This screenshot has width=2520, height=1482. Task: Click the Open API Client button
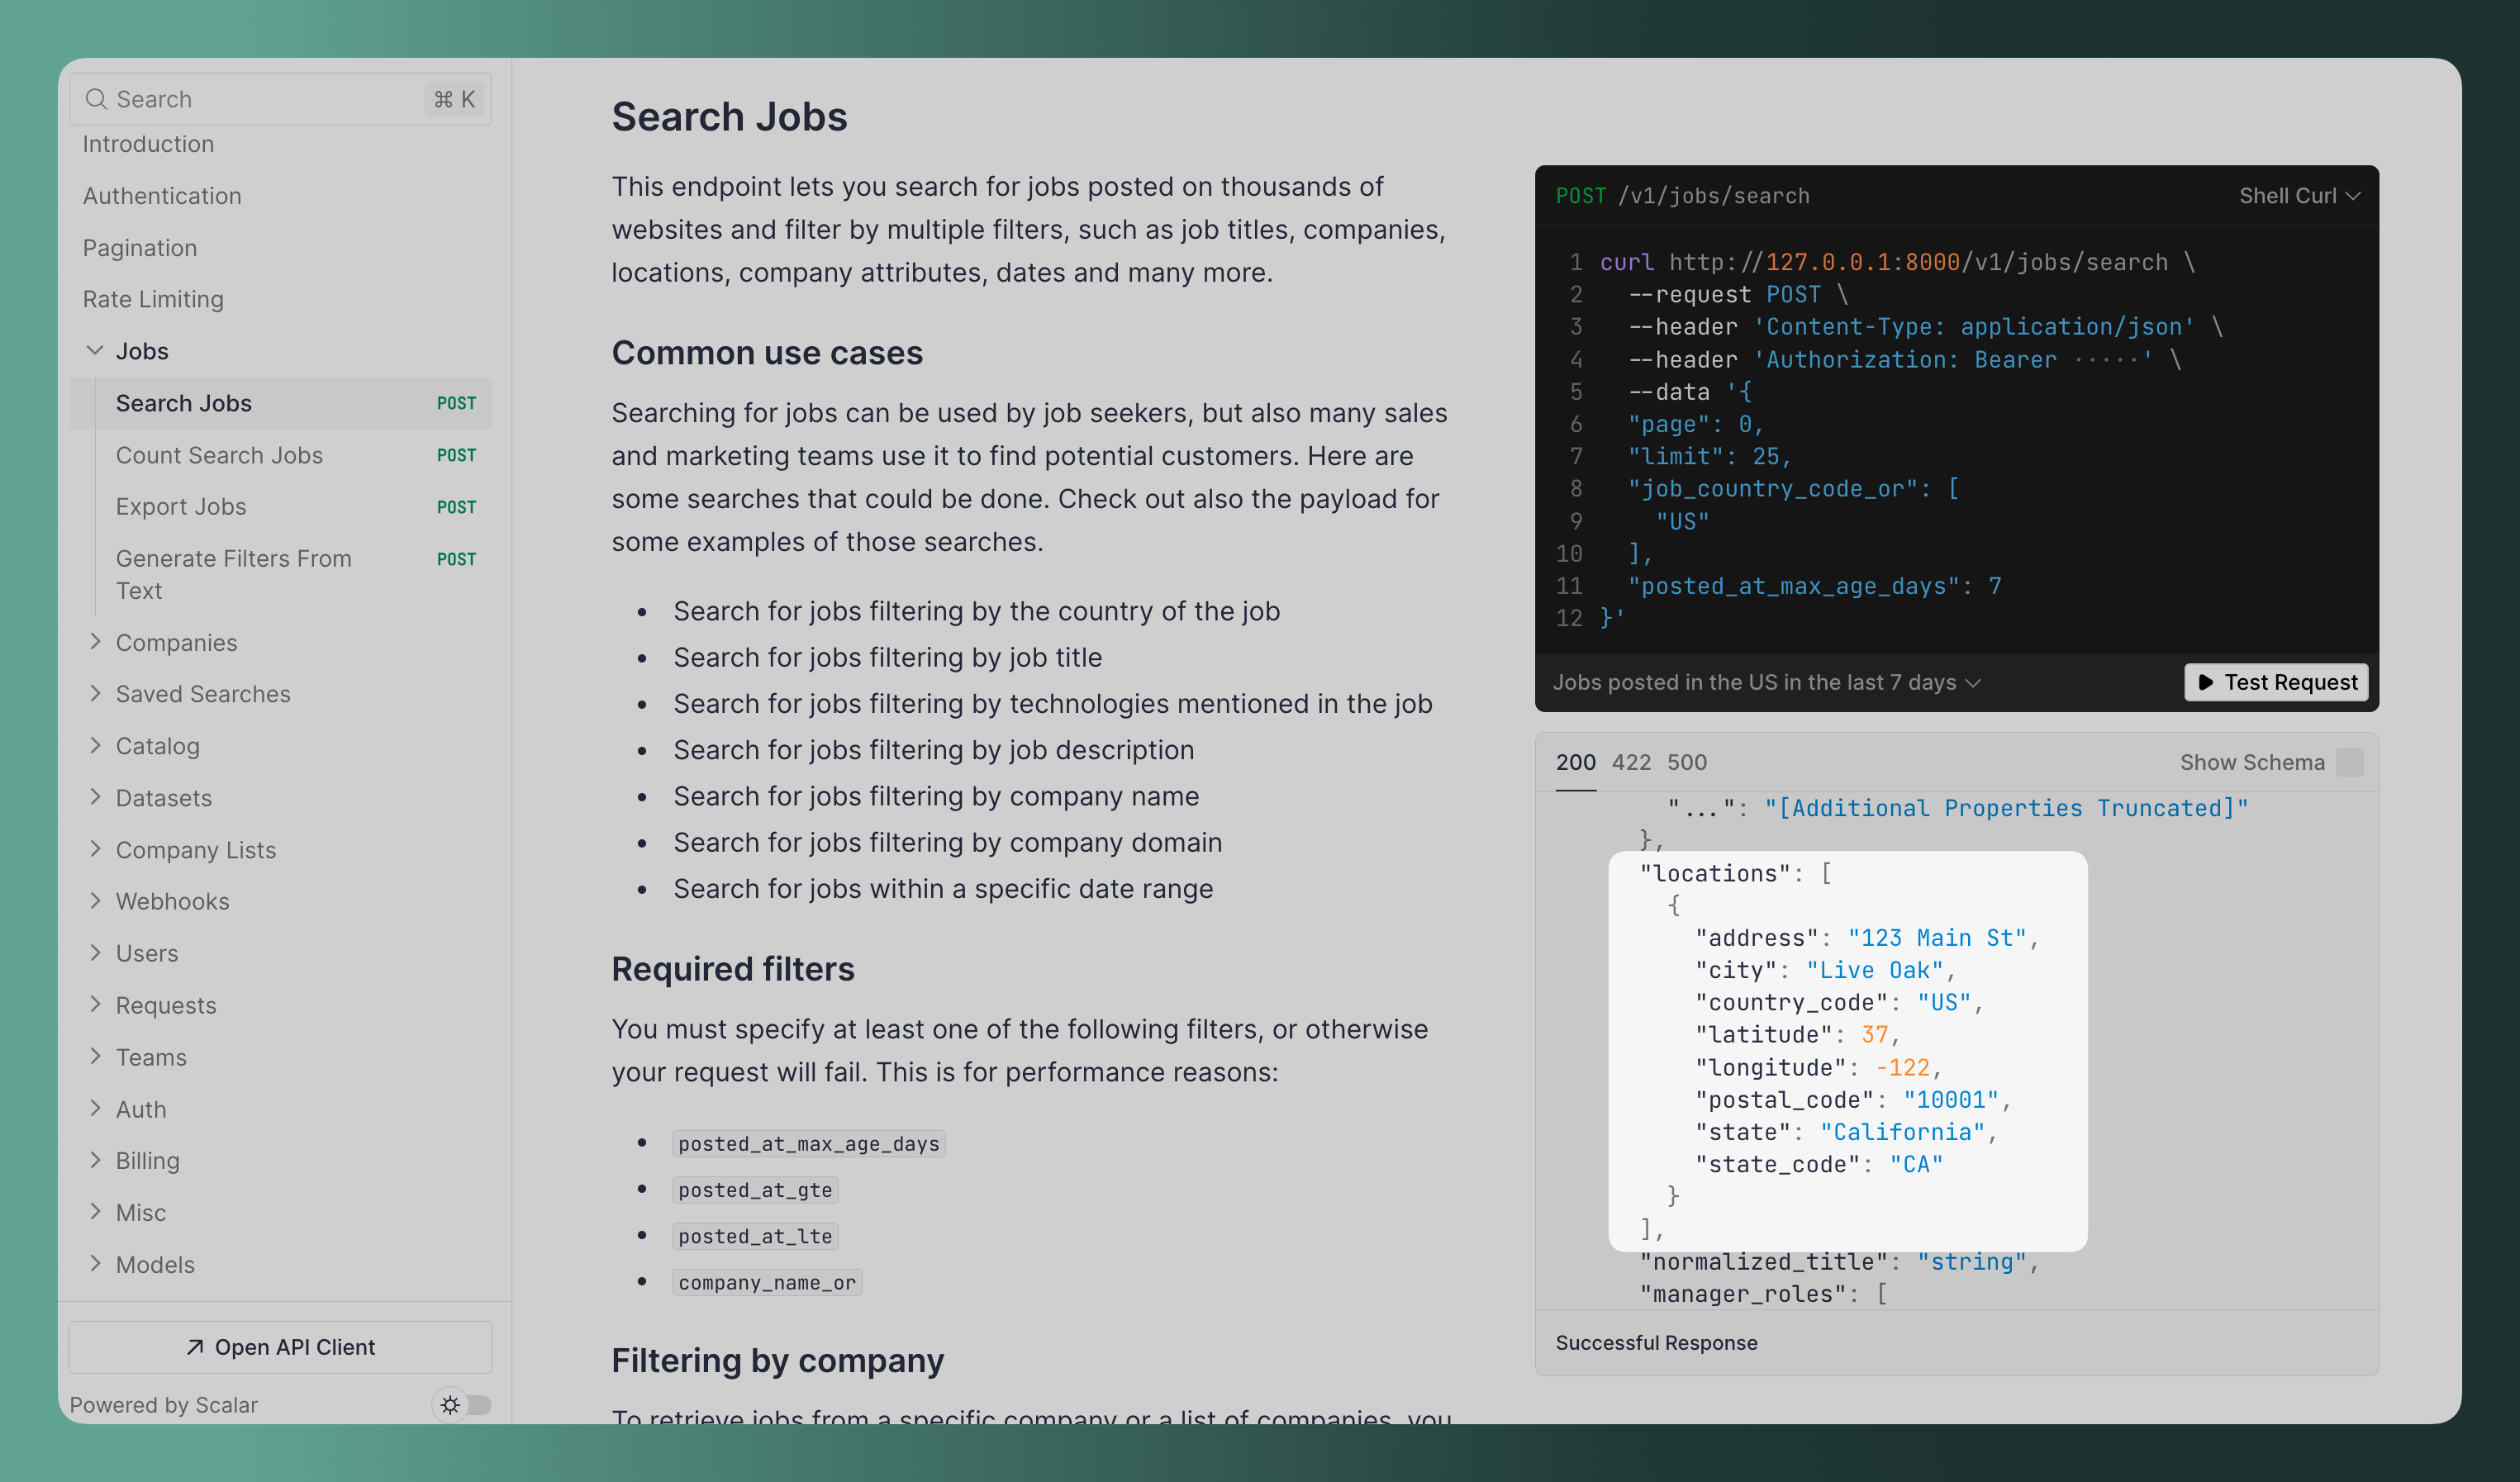pyautogui.click(x=280, y=1347)
